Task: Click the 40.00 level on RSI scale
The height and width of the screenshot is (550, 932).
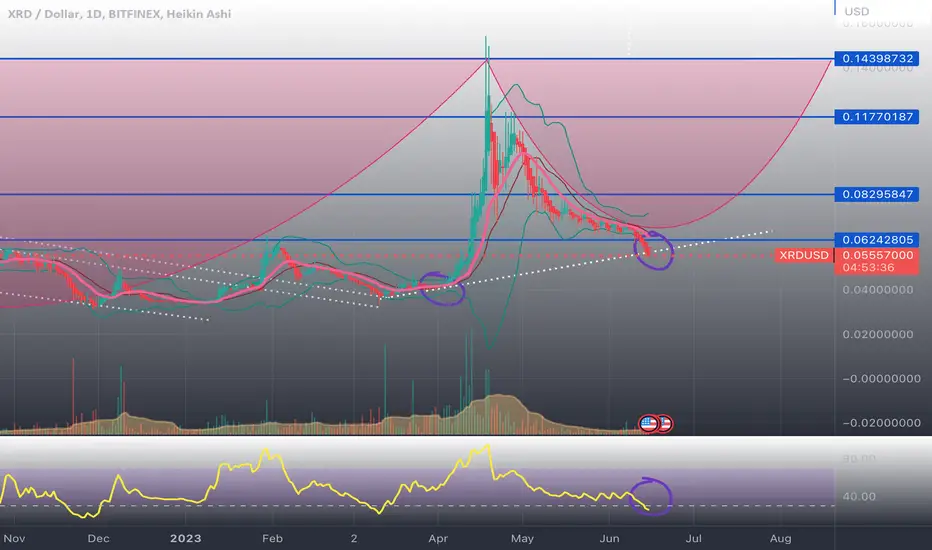Action: (859, 496)
